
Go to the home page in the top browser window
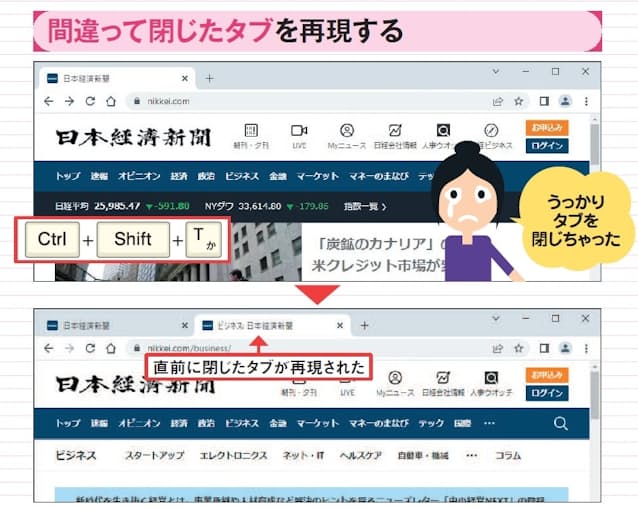(111, 101)
